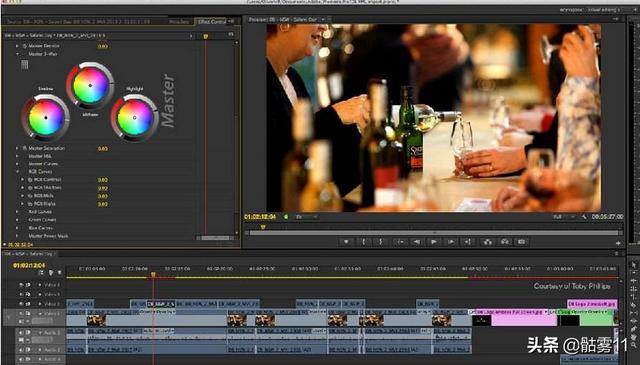This screenshot has height=365, width=640.
Task: Toggle the Video 3 track eye visibility
Action: pos(21,294)
